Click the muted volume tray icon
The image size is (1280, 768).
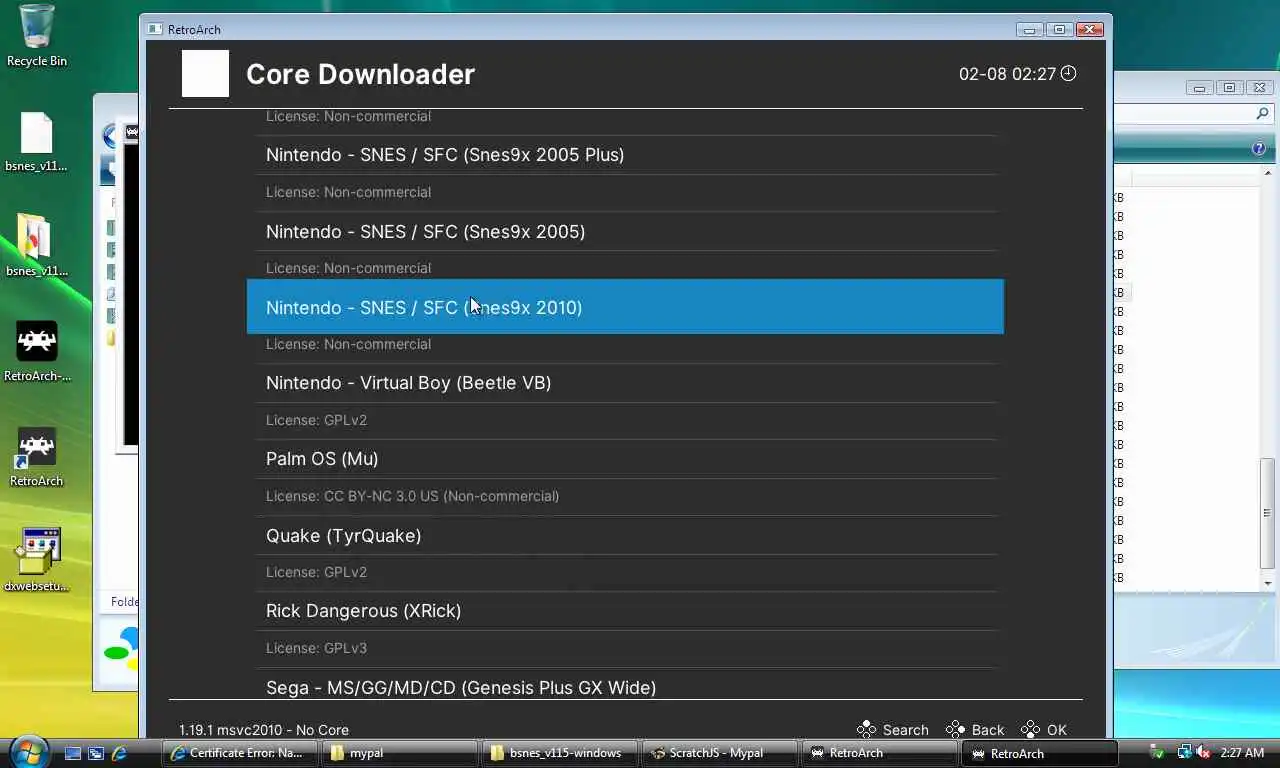click(x=1202, y=752)
